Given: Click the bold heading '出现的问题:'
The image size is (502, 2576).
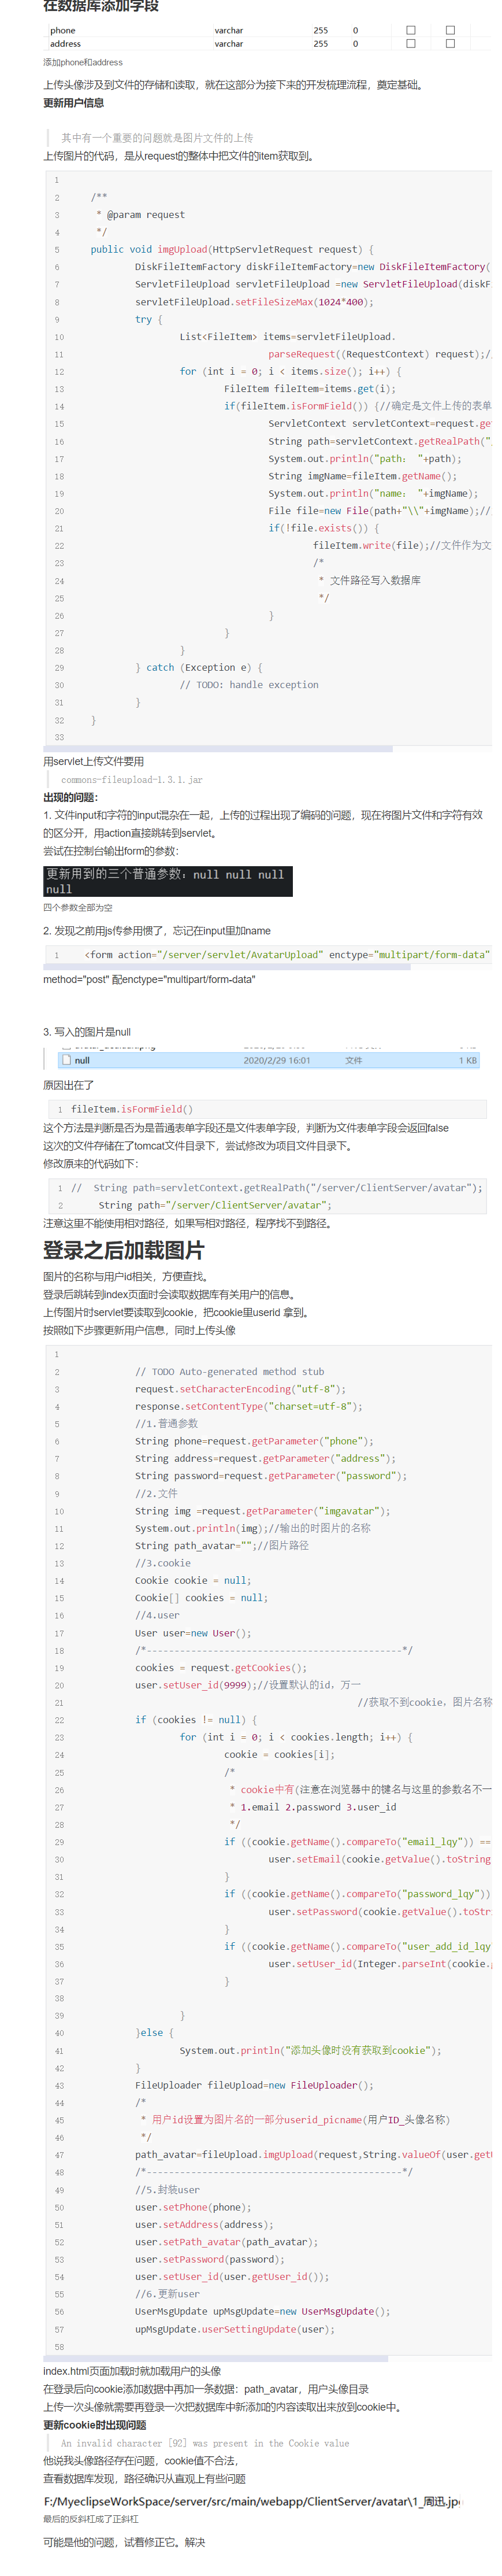Looking at the screenshot, I should (70, 797).
